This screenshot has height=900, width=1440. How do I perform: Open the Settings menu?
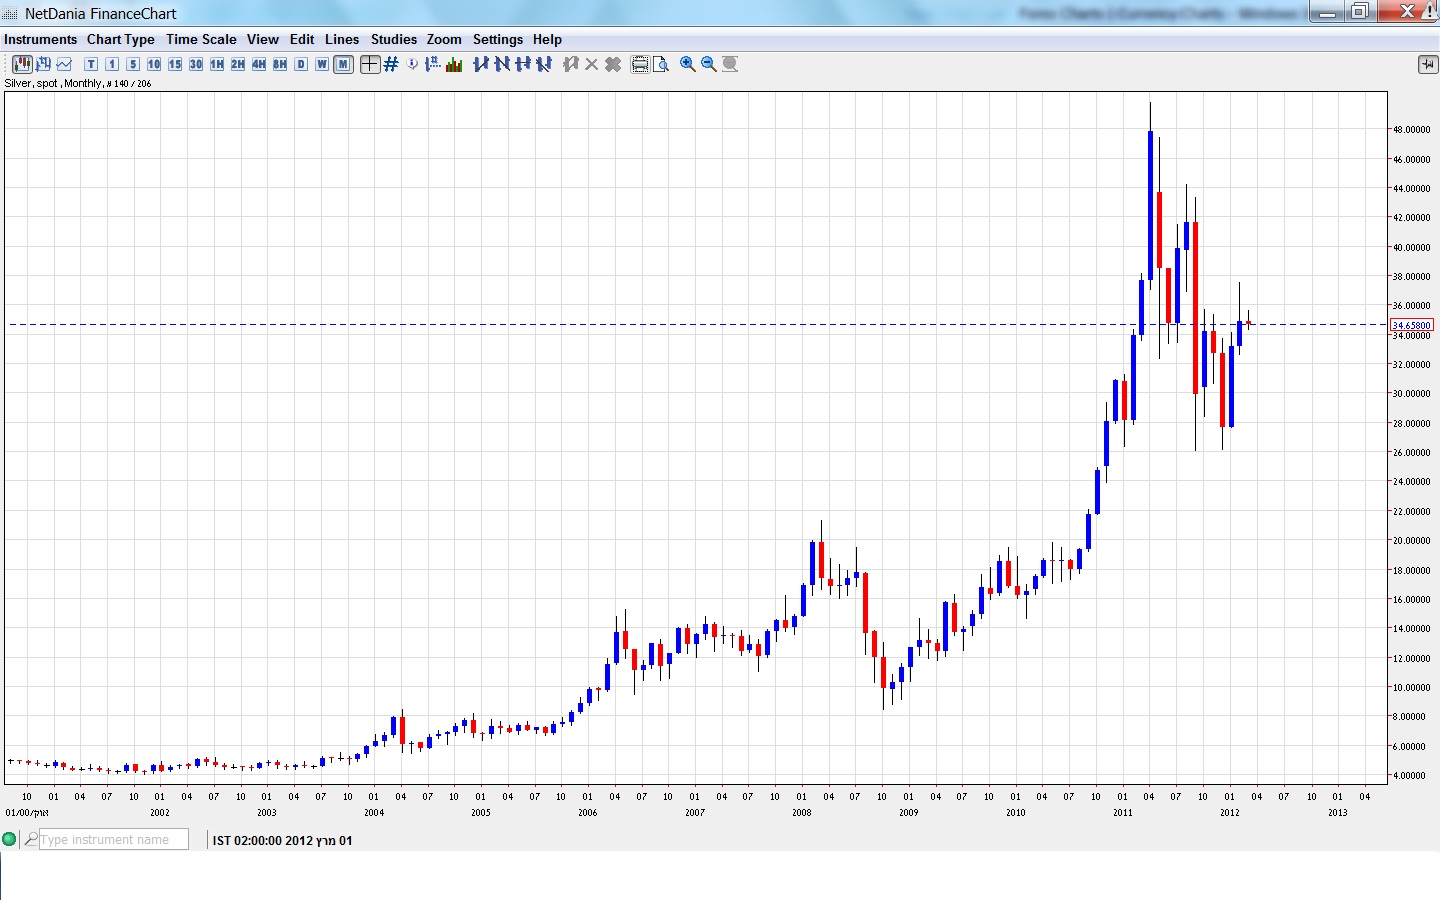point(498,39)
